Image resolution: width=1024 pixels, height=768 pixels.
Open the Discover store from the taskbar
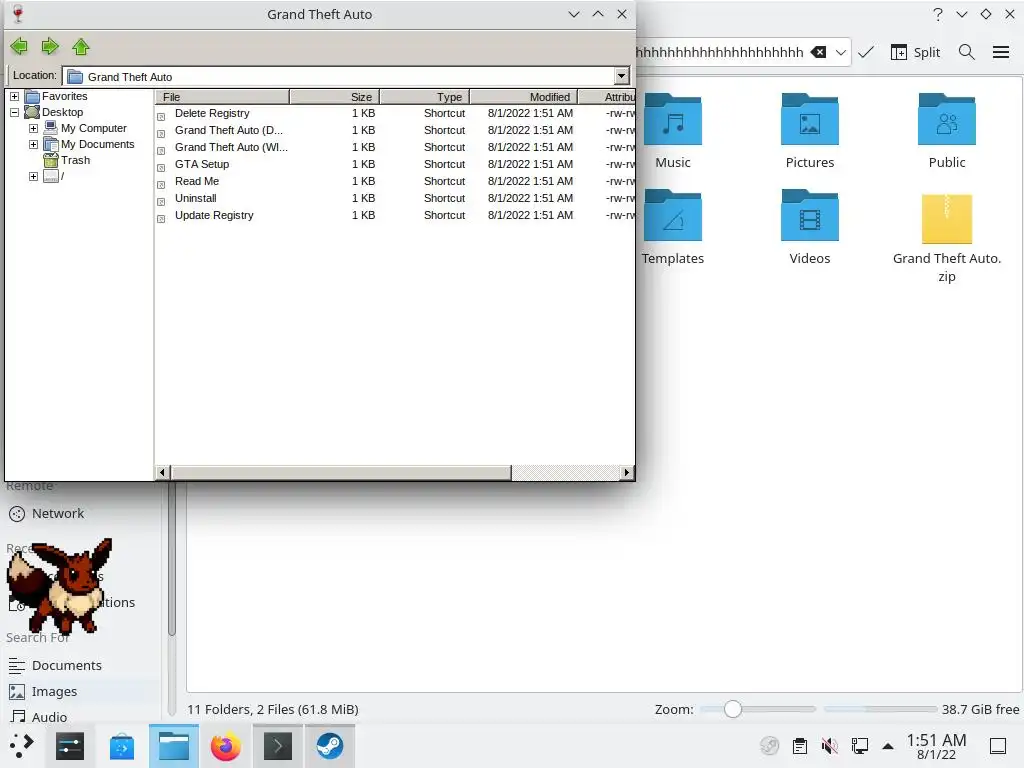point(121,746)
